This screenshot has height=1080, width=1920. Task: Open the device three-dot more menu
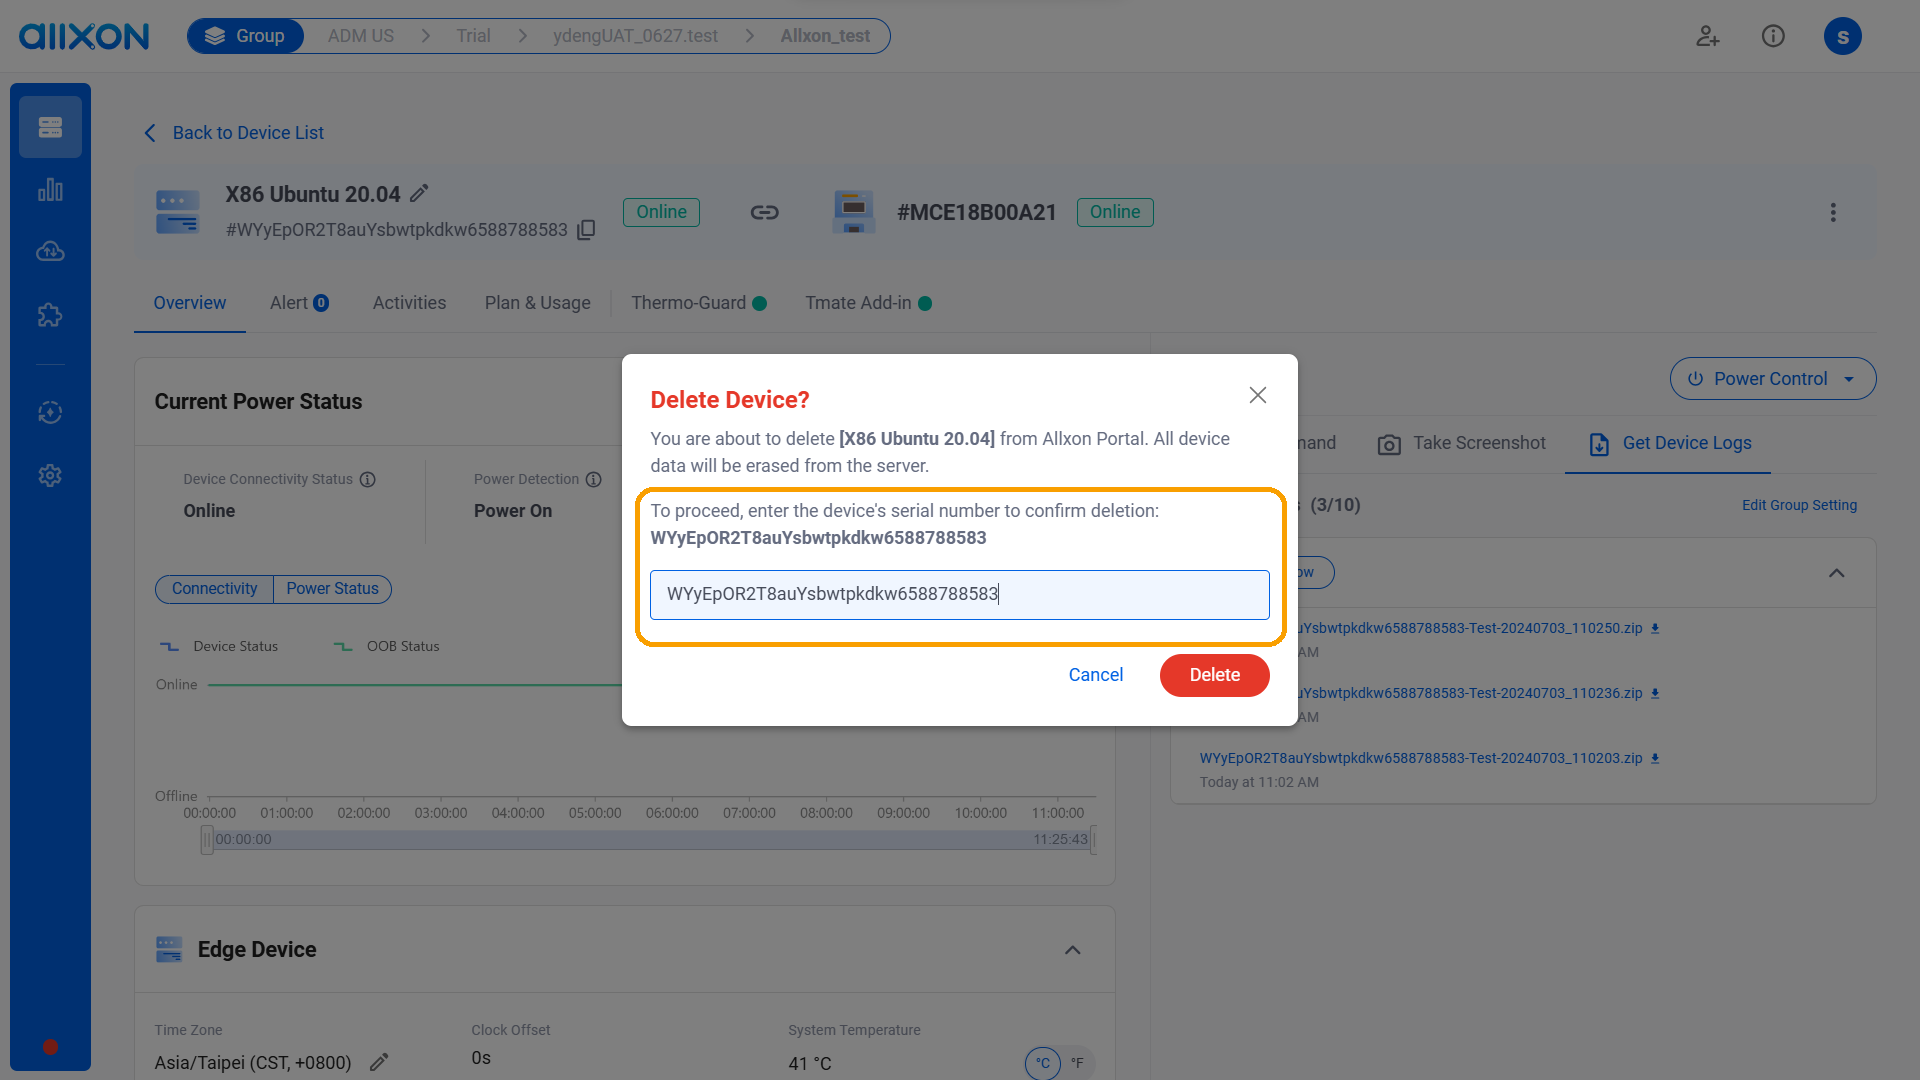click(1832, 212)
